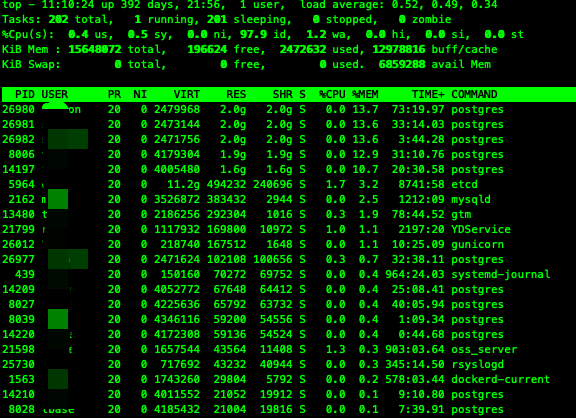Screen dimensions: 576x418
Task: Select the dockerd-current command text
Action: pyautogui.click(x=501, y=379)
